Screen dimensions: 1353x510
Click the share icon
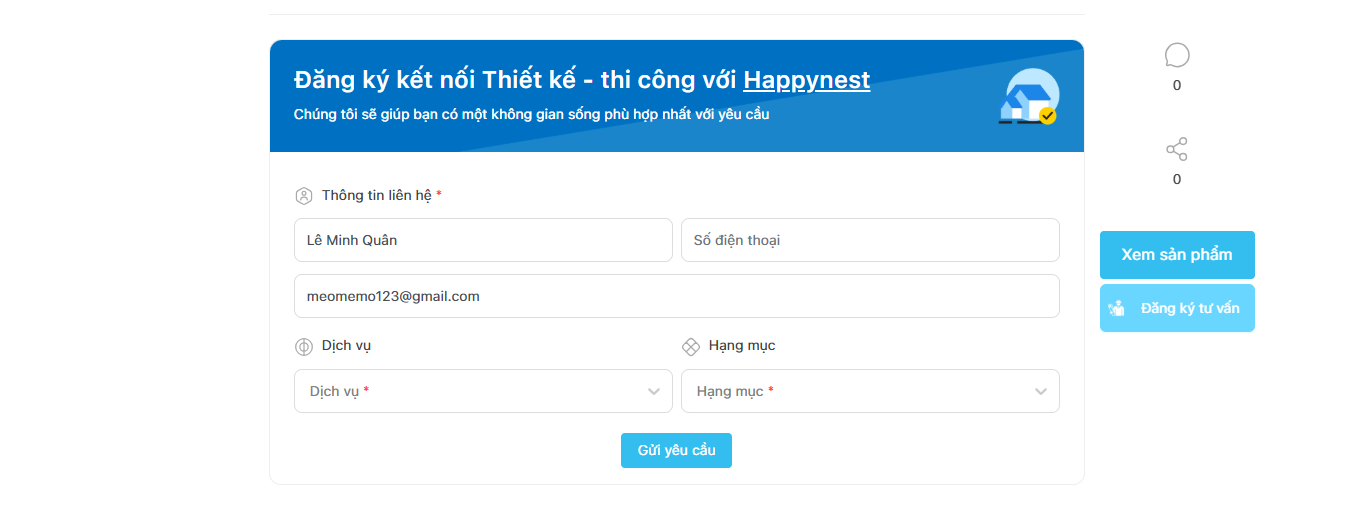coord(1177,150)
